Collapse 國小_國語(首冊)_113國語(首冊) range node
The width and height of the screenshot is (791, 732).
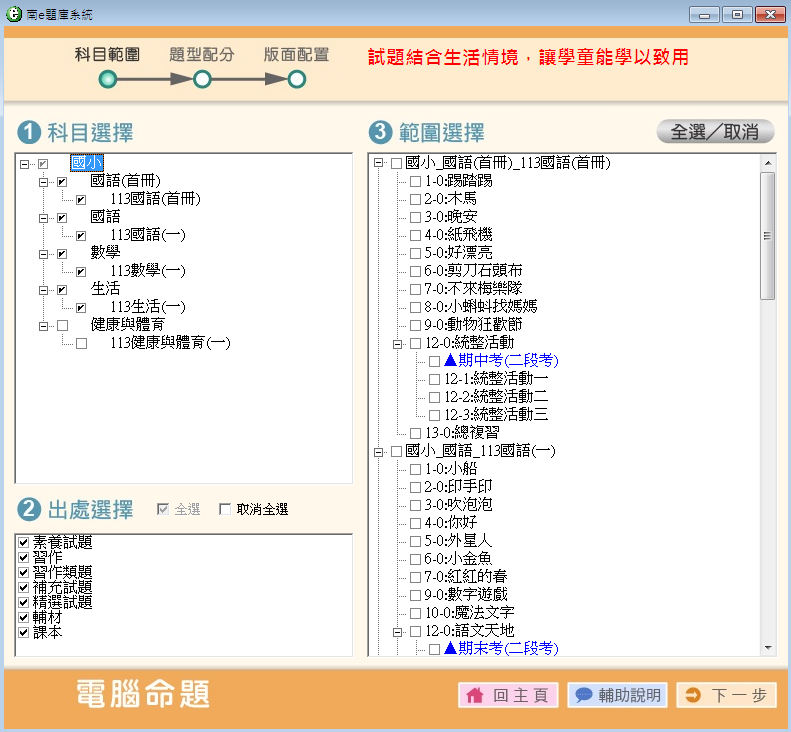pyautogui.click(x=378, y=163)
